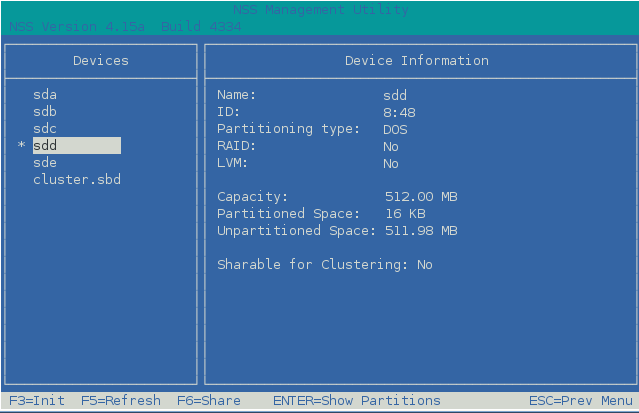Click the Device Information panel header
The height and width of the screenshot is (413, 639).
click(x=417, y=61)
